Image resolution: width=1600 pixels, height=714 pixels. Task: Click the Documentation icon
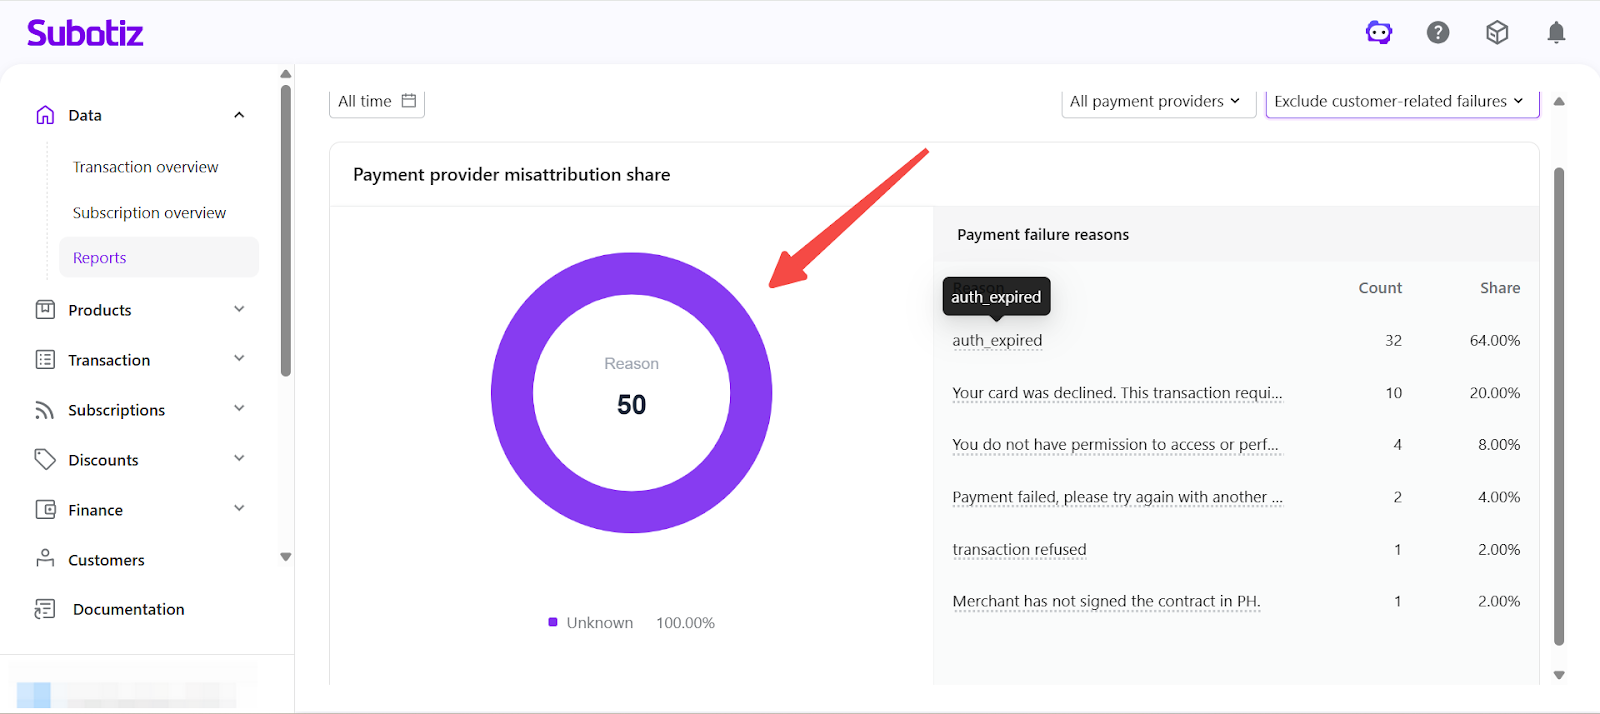pos(45,609)
